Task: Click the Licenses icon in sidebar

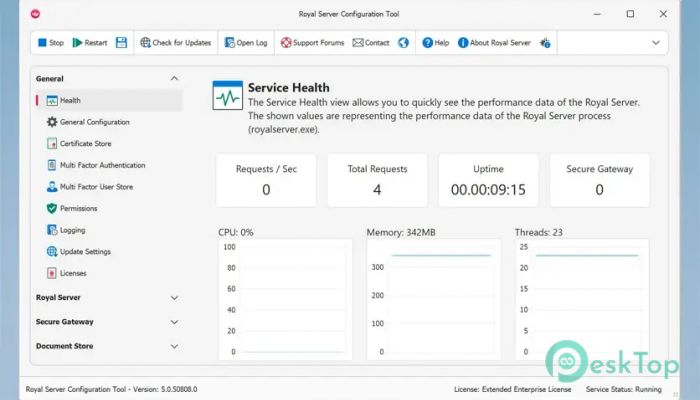Action: [x=52, y=273]
